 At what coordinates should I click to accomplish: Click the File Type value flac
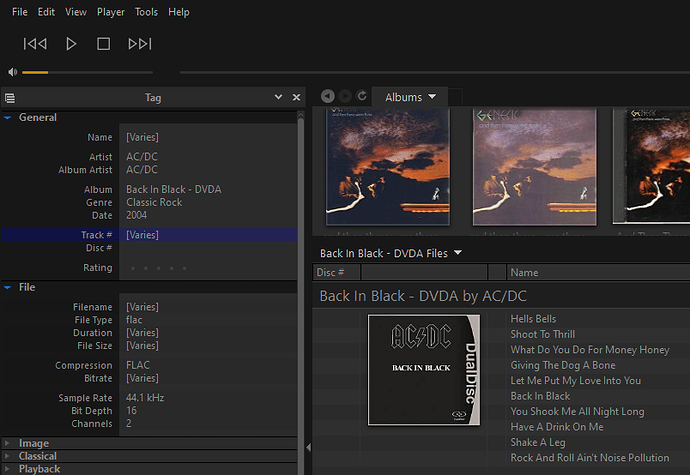(134, 320)
